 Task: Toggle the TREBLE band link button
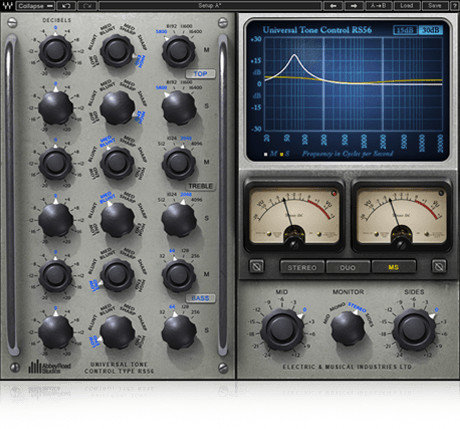[x=200, y=186]
